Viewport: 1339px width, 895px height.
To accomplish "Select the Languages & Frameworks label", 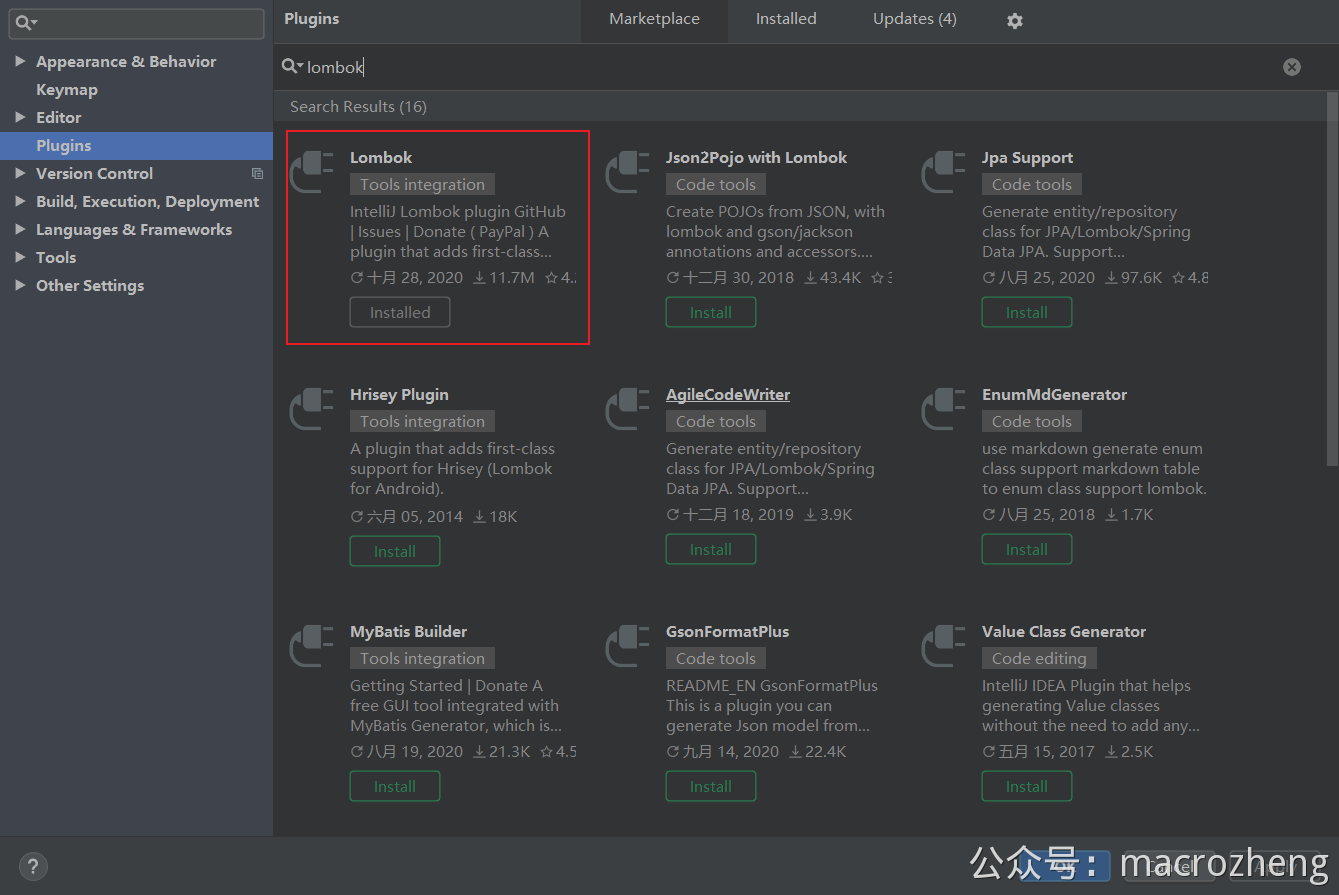I will click(134, 229).
